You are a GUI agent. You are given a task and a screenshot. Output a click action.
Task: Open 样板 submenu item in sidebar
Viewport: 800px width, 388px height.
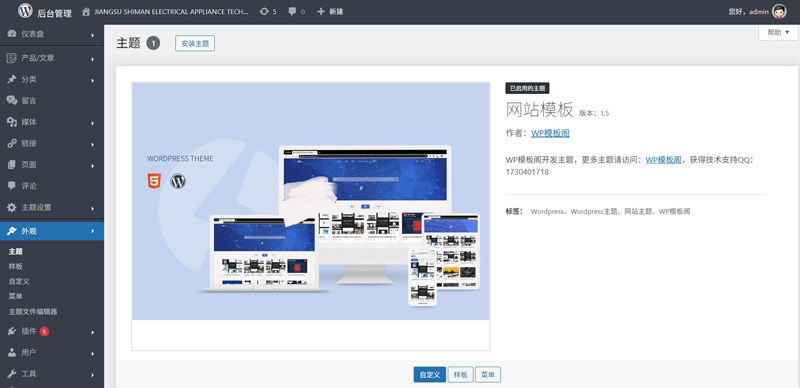(x=16, y=266)
